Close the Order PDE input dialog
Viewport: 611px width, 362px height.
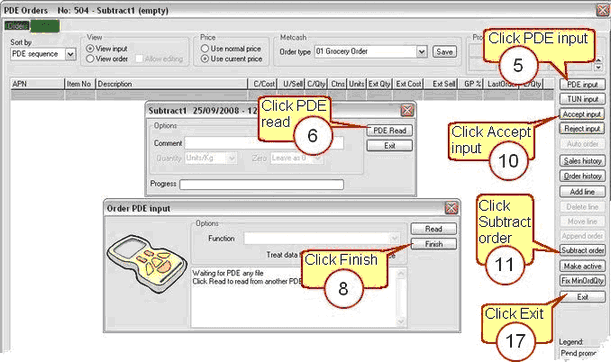451,208
